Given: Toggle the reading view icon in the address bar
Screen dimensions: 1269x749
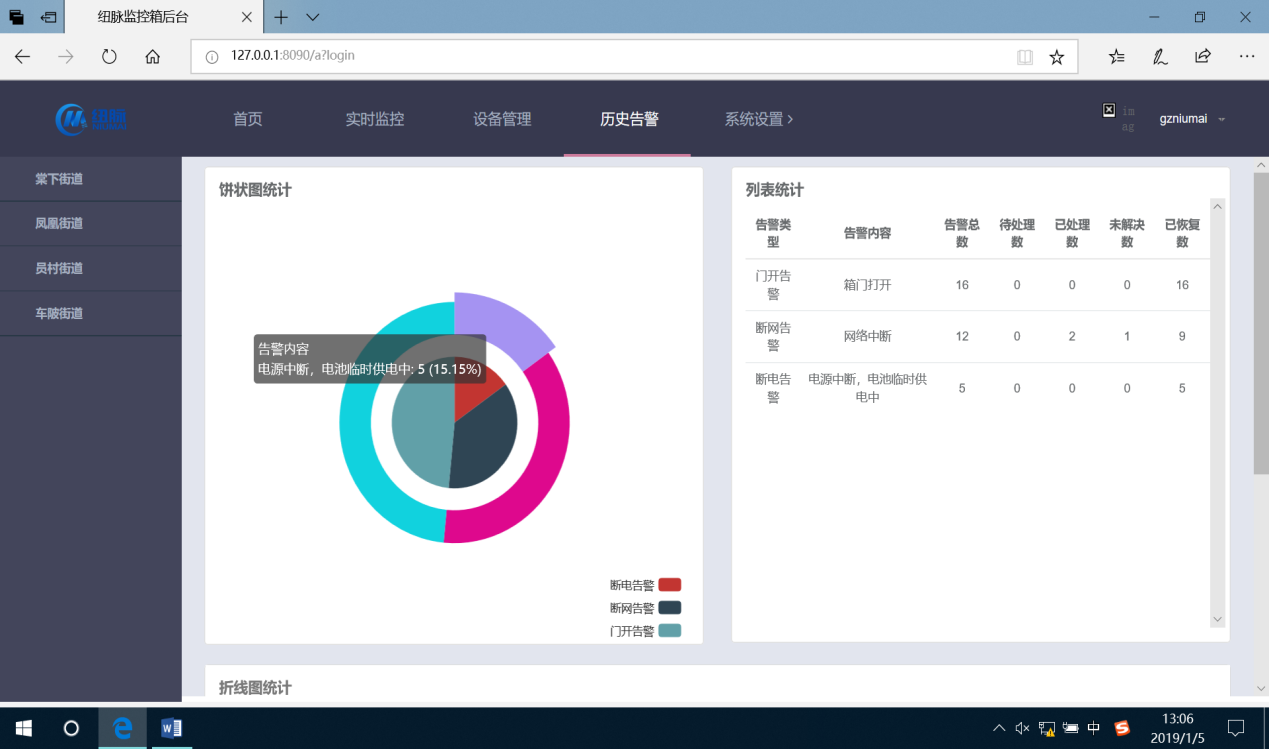Looking at the screenshot, I should 1025,56.
